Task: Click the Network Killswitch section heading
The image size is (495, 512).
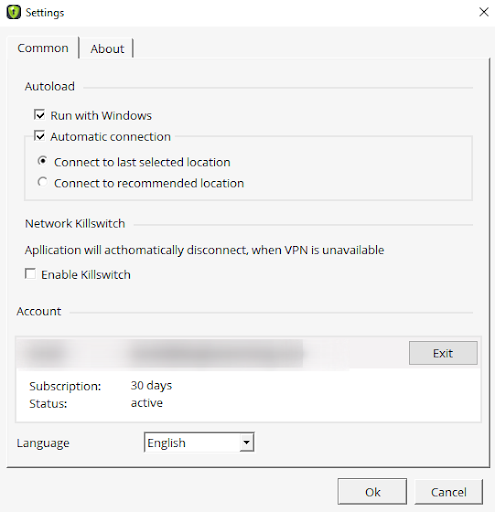Action: tap(75, 223)
